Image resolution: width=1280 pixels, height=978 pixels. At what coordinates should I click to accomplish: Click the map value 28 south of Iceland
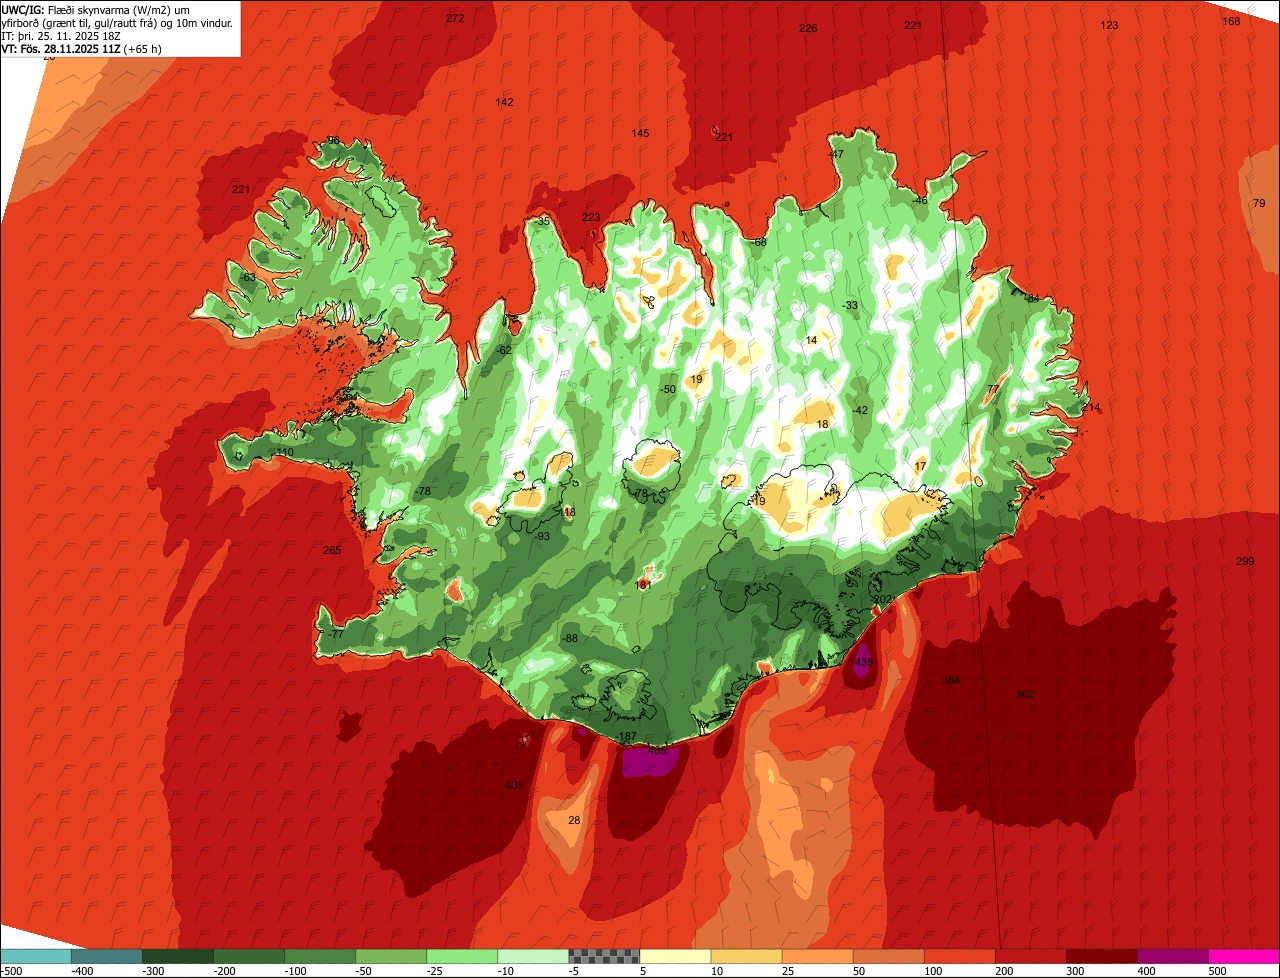(574, 820)
